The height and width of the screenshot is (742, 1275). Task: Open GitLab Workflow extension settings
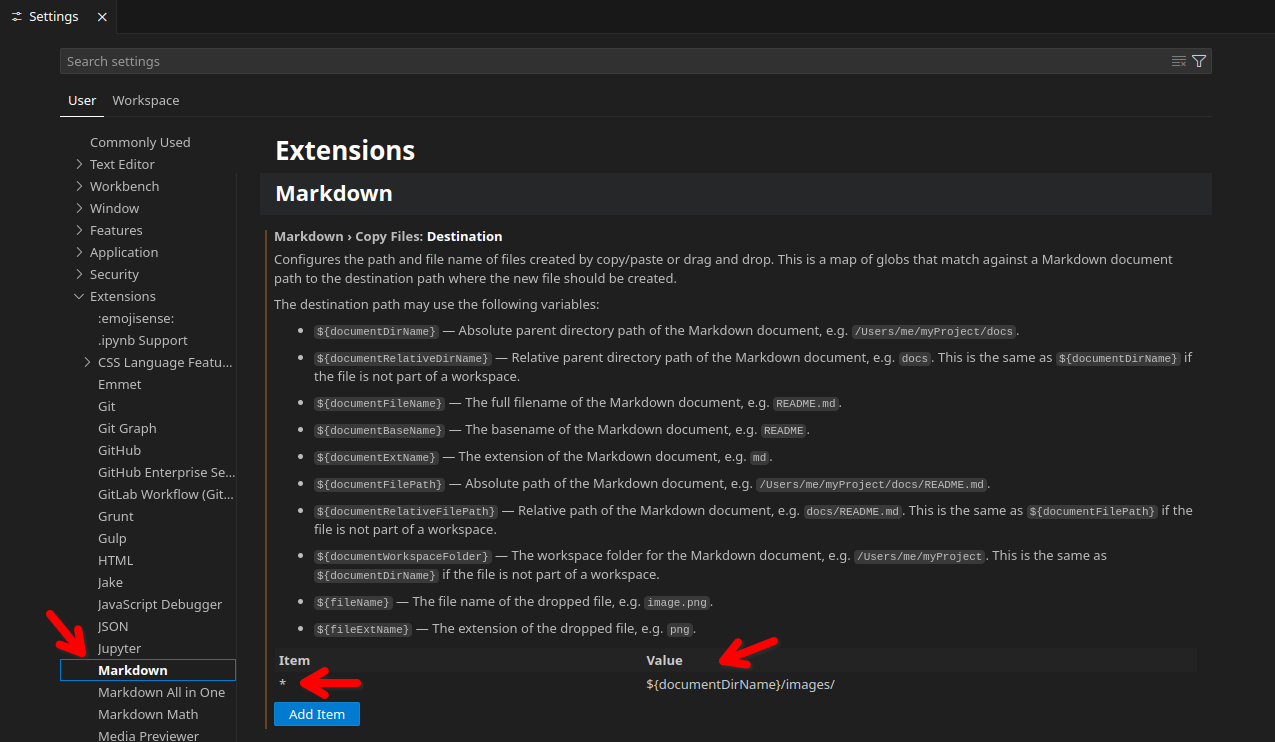166,494
